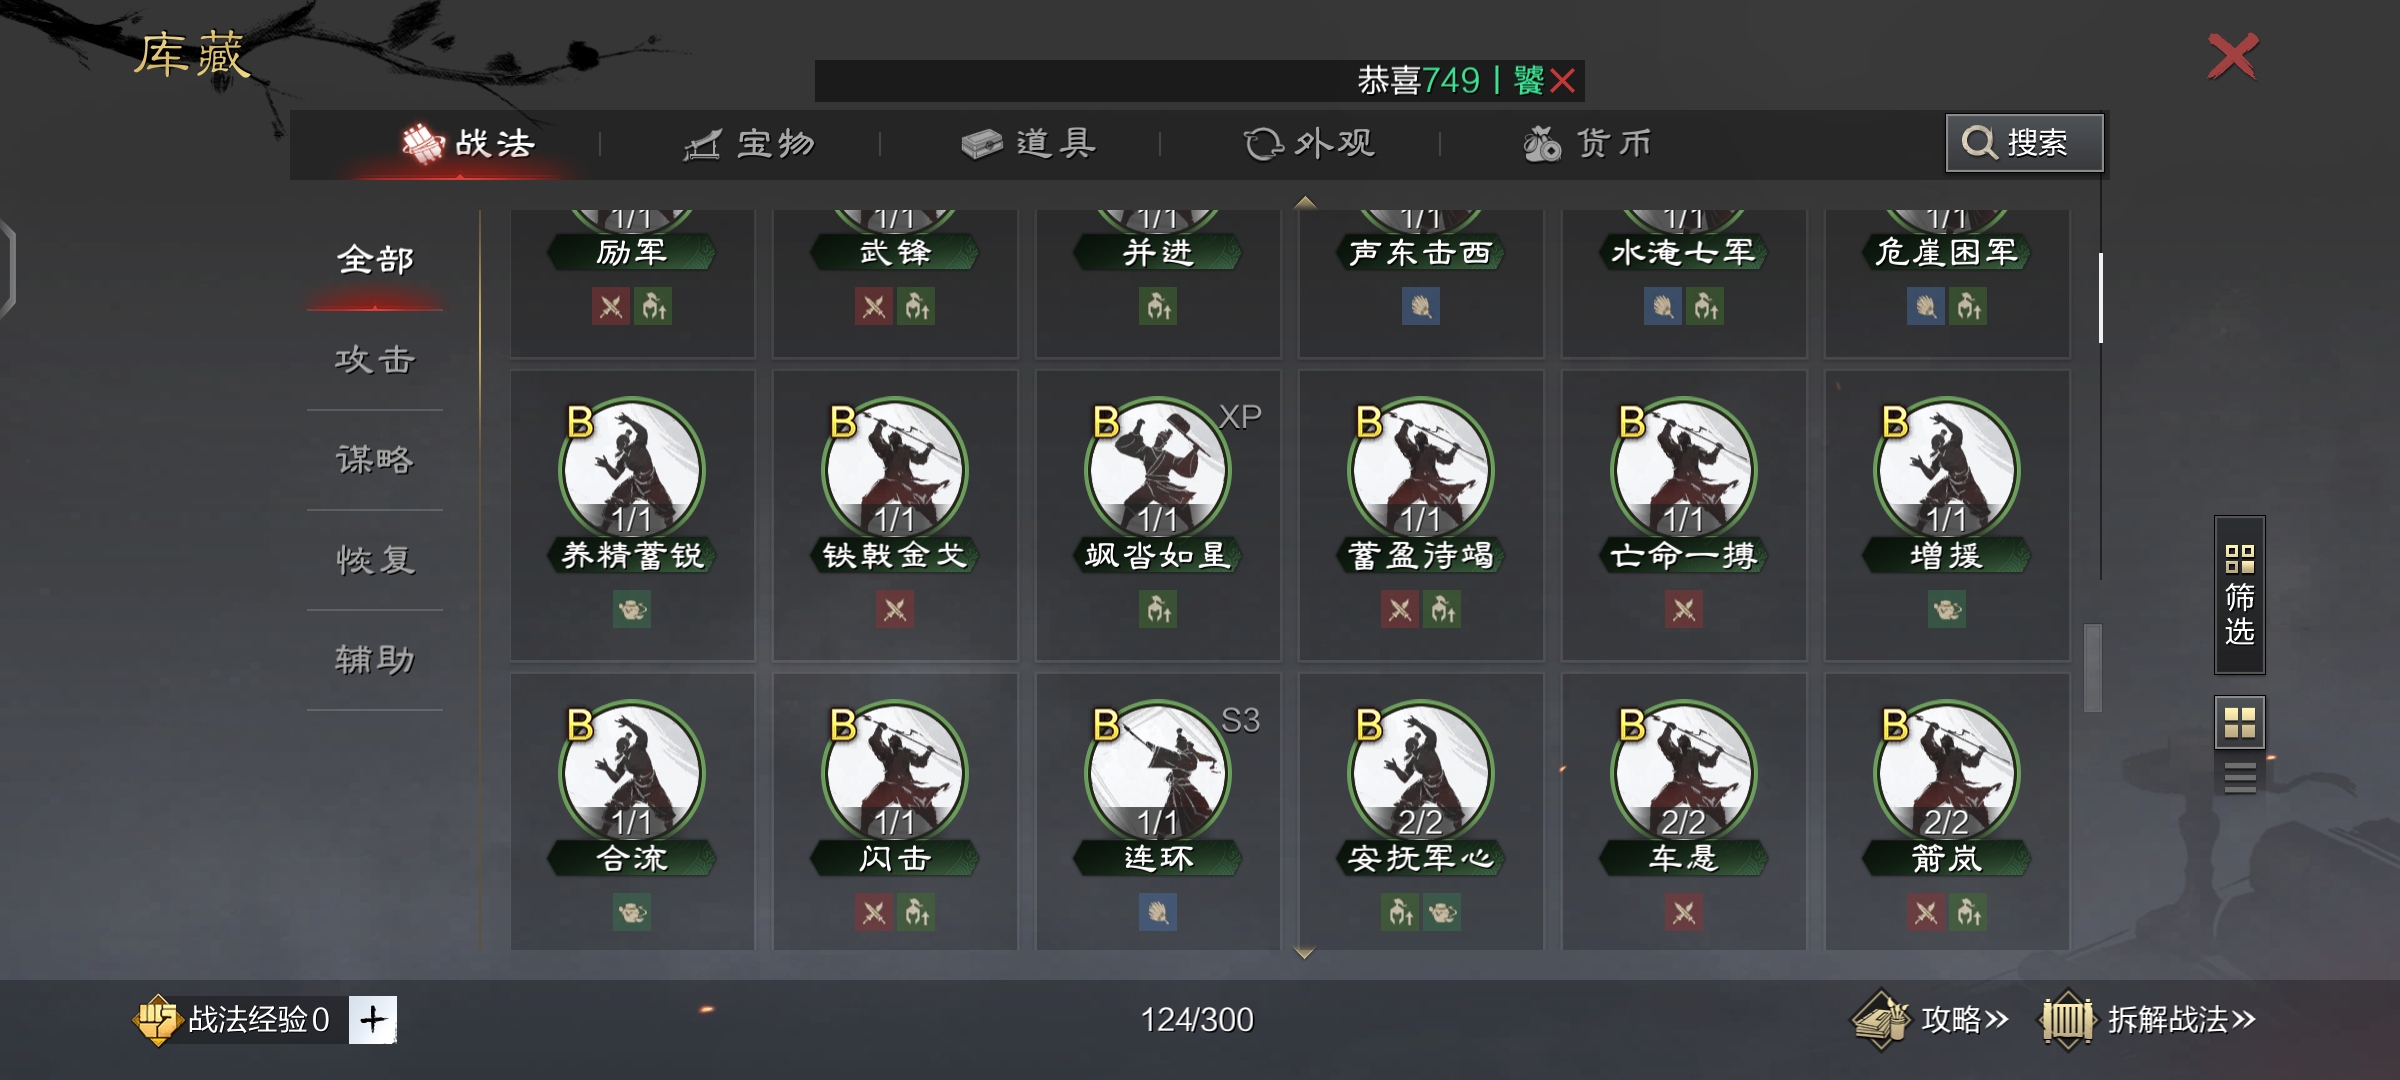Switch to list view layout
Screen dimensions: 2400x1080
click(2240, 777)
